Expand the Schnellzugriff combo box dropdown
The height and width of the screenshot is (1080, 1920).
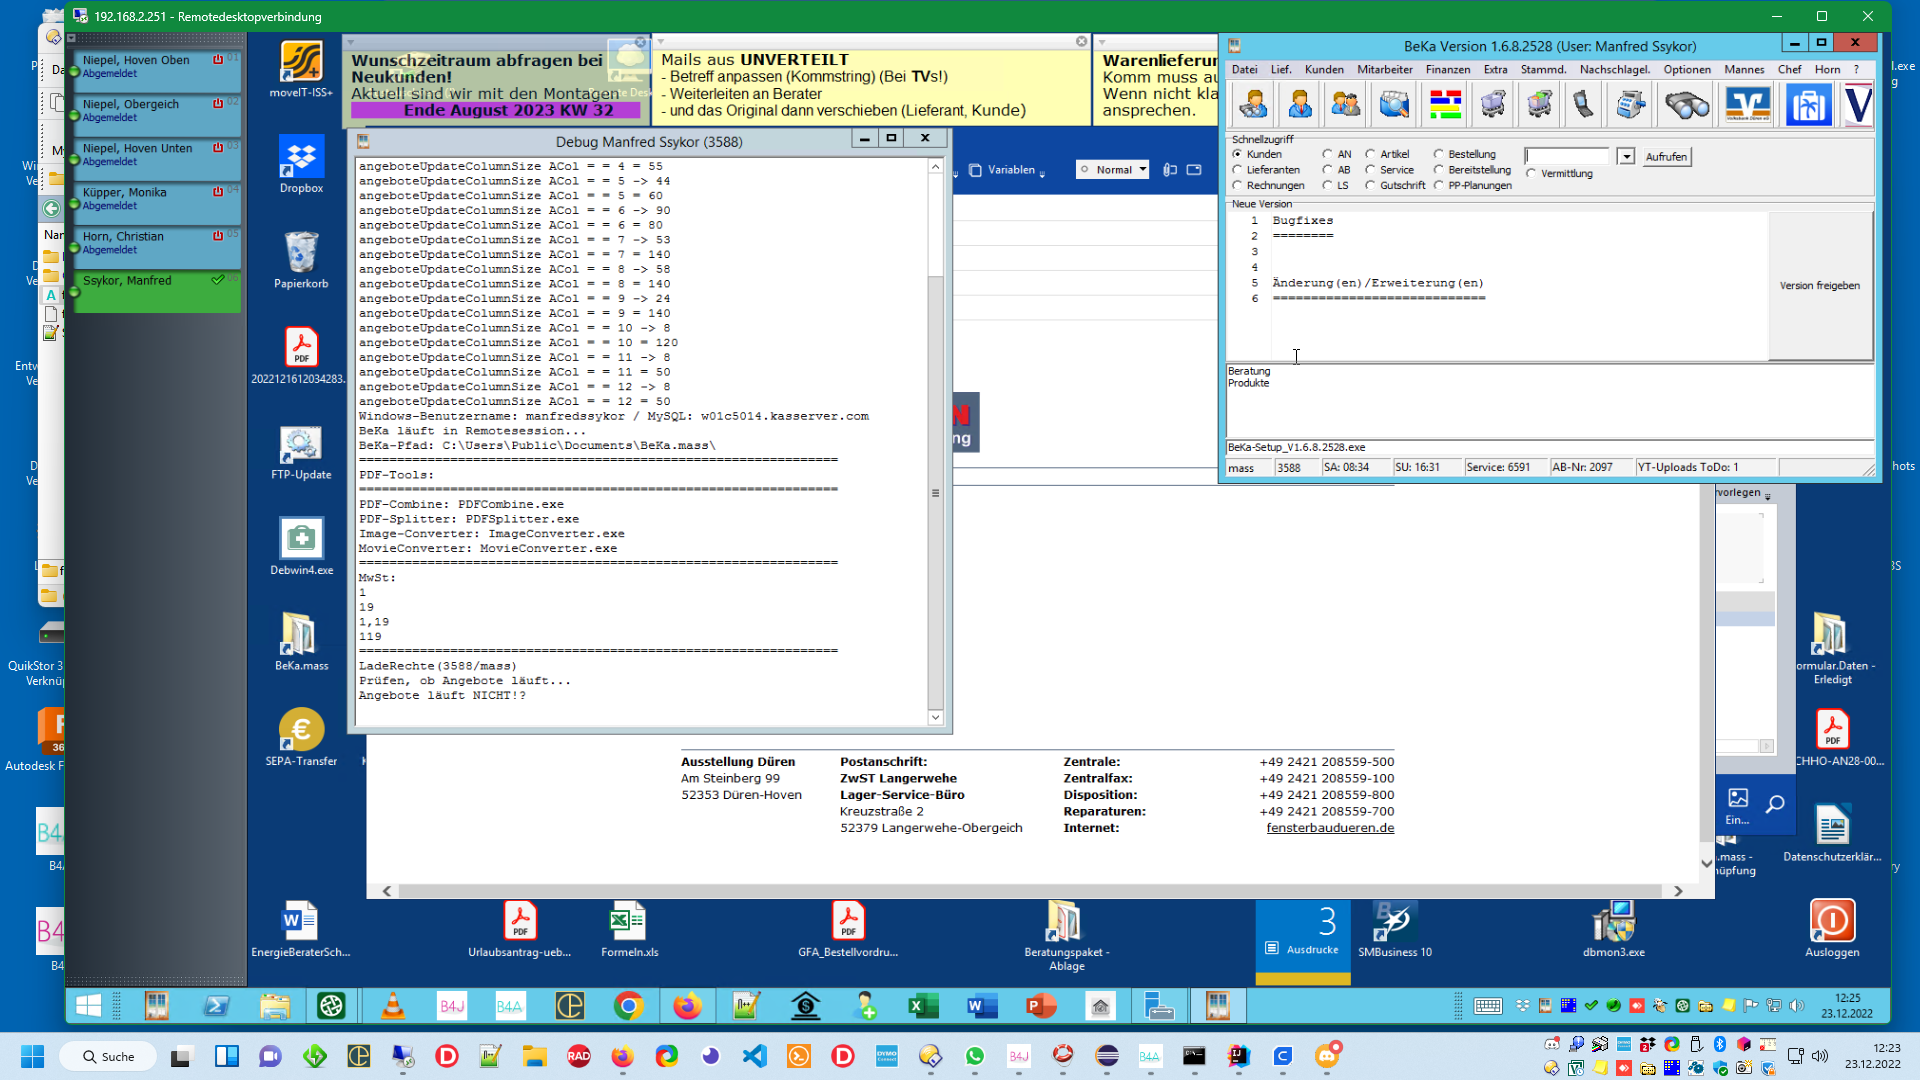point(1626,157)
